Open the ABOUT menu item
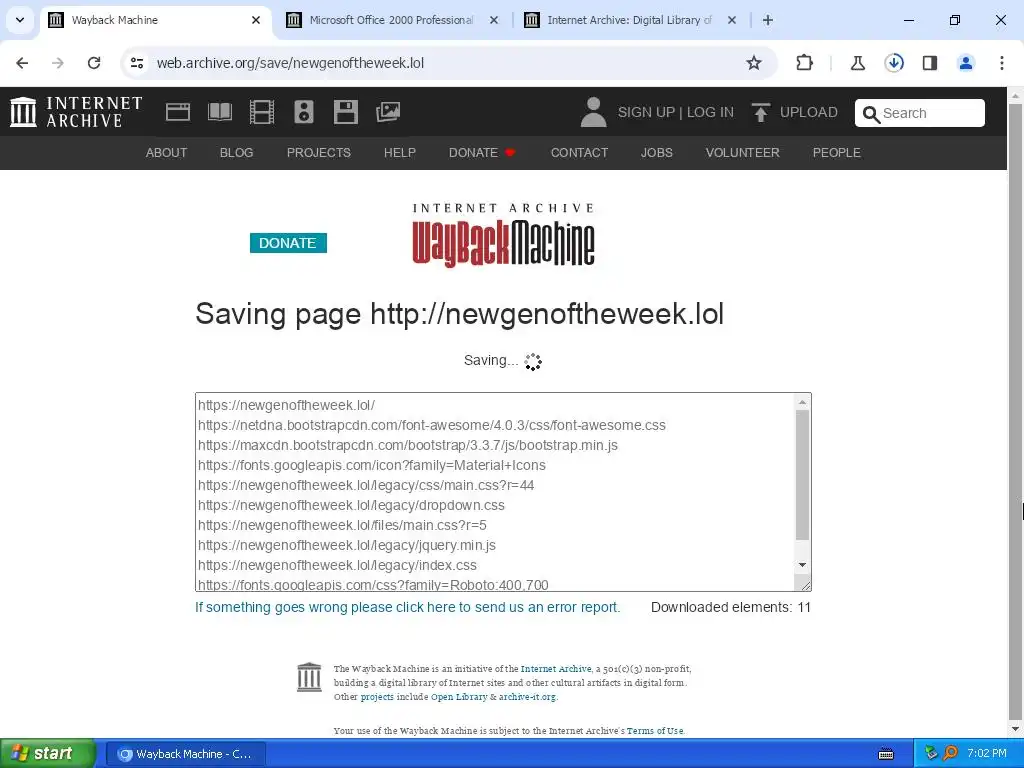The height and width of the screenshot is (768, 1024). point(166,153)
